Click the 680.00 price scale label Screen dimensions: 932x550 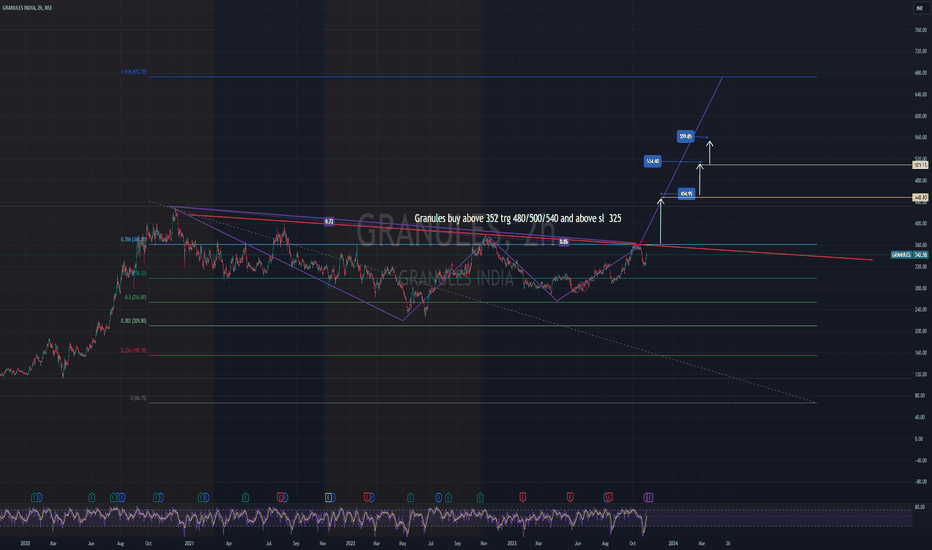[920, 73]
